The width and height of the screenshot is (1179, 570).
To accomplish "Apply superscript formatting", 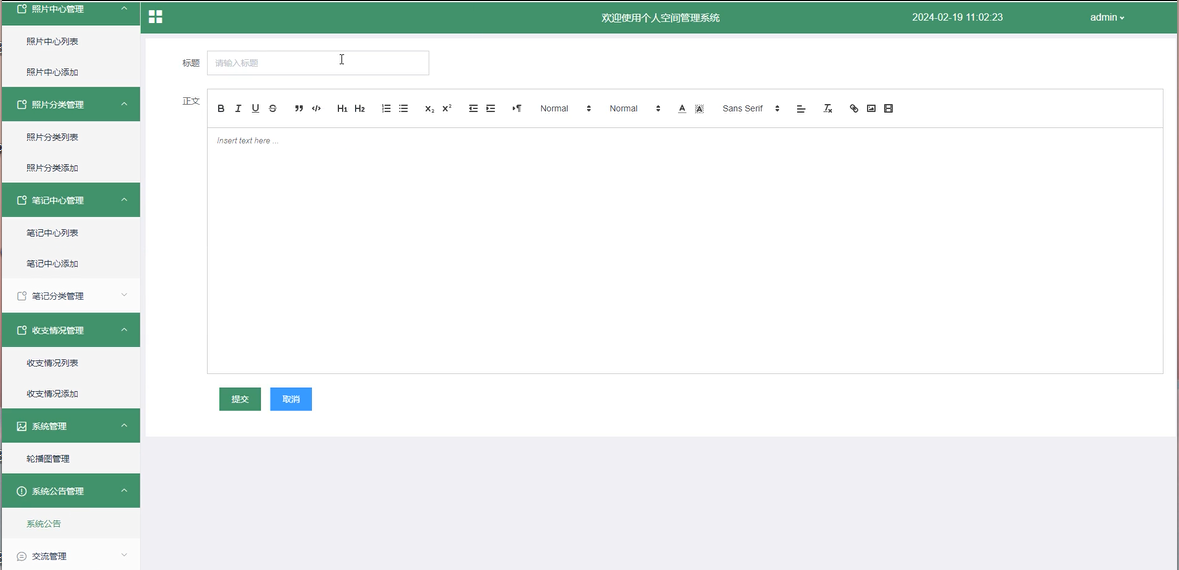I will (447, 109).
